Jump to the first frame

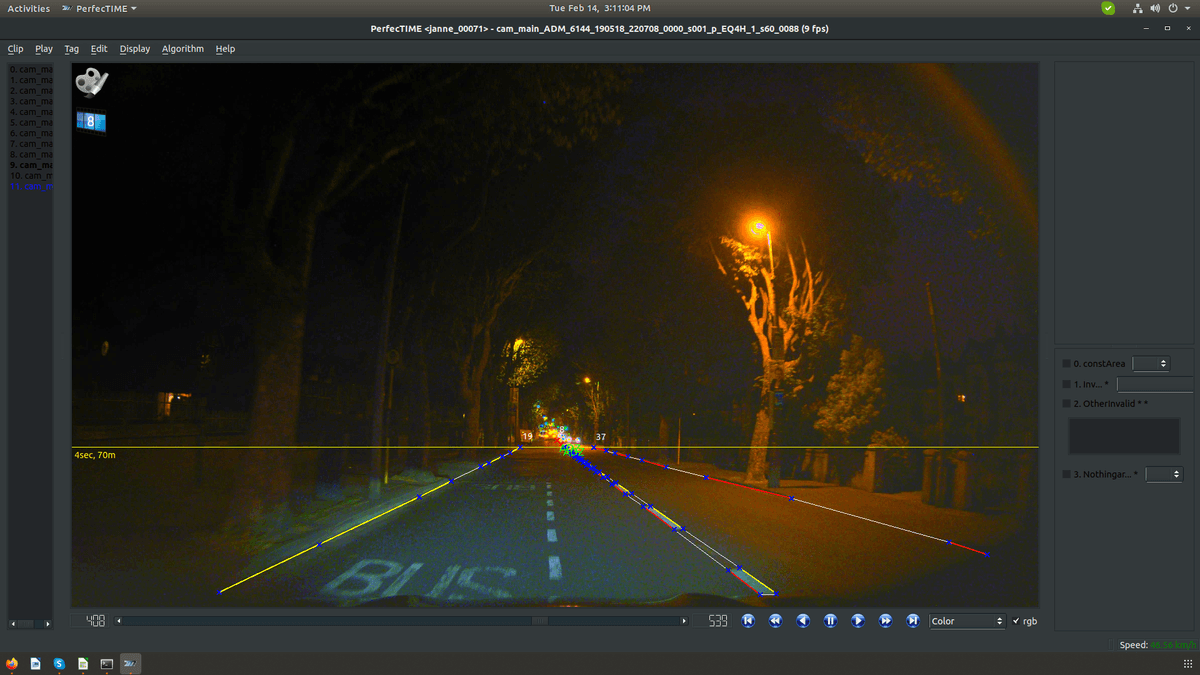click(x=747, y=621)
